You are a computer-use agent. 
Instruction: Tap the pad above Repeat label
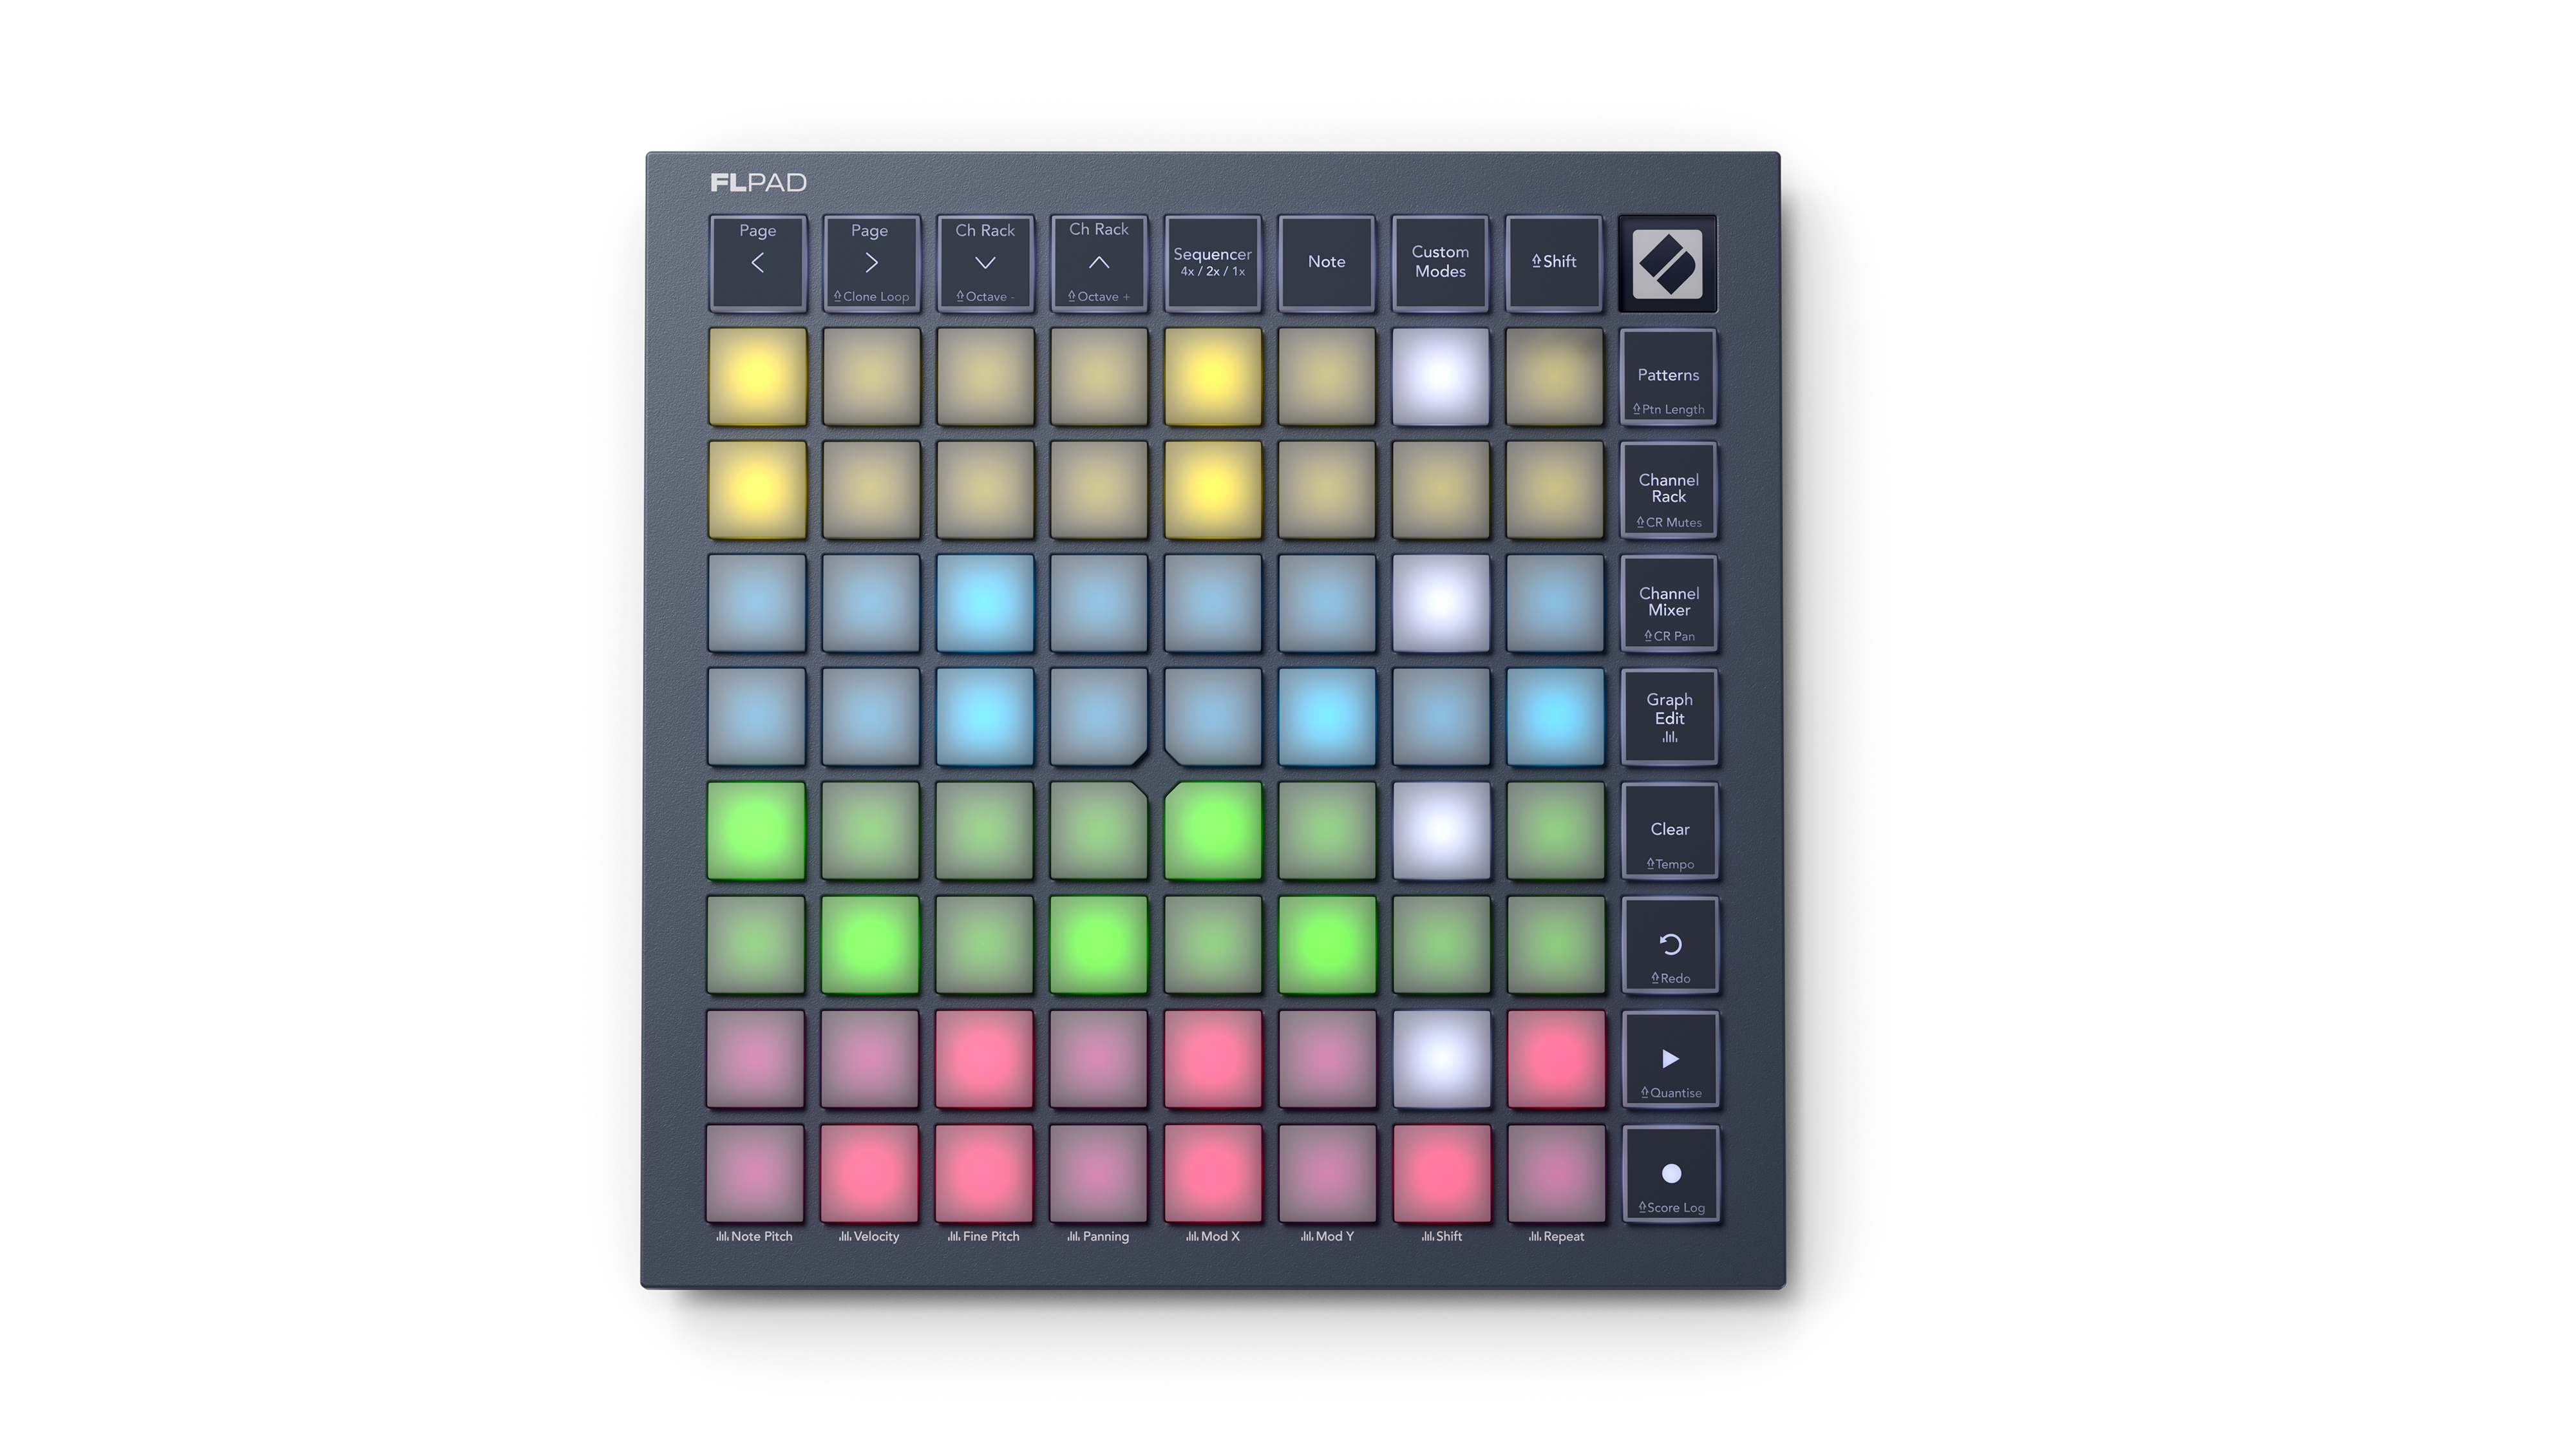click(1556, 1173)
